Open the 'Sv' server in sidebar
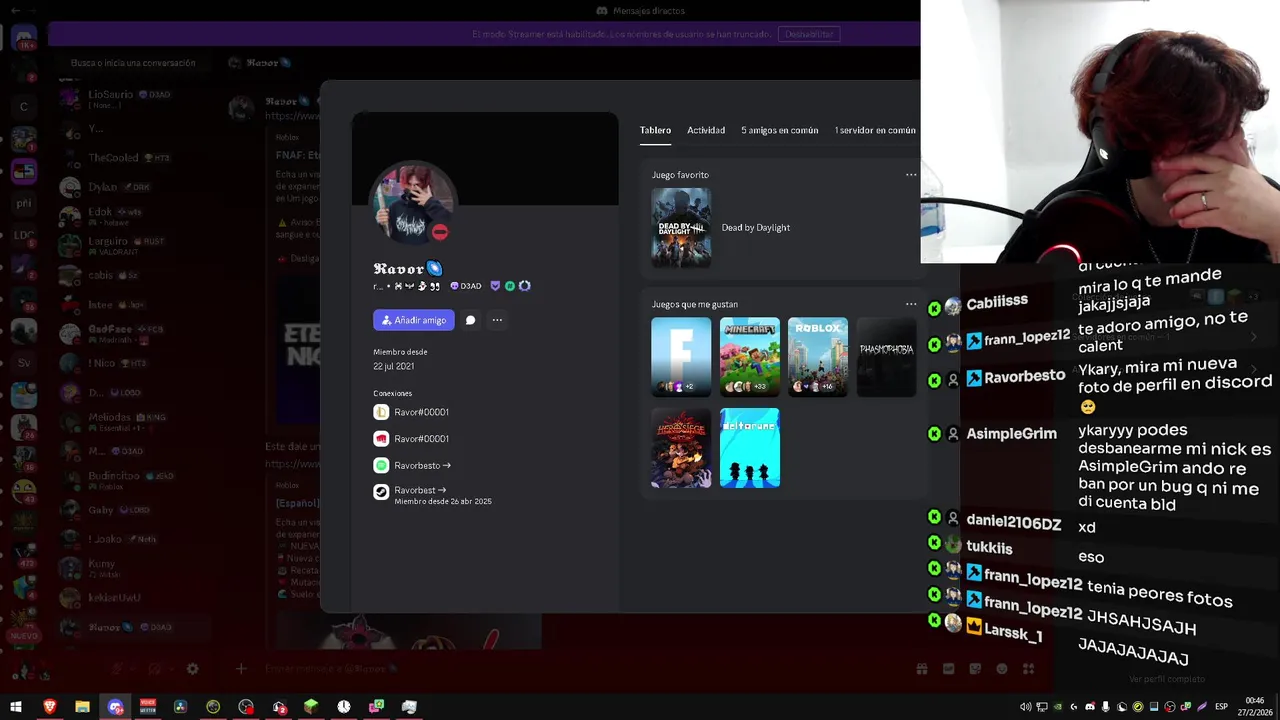This screenshot has height=720, width=1280. [24, 363]
